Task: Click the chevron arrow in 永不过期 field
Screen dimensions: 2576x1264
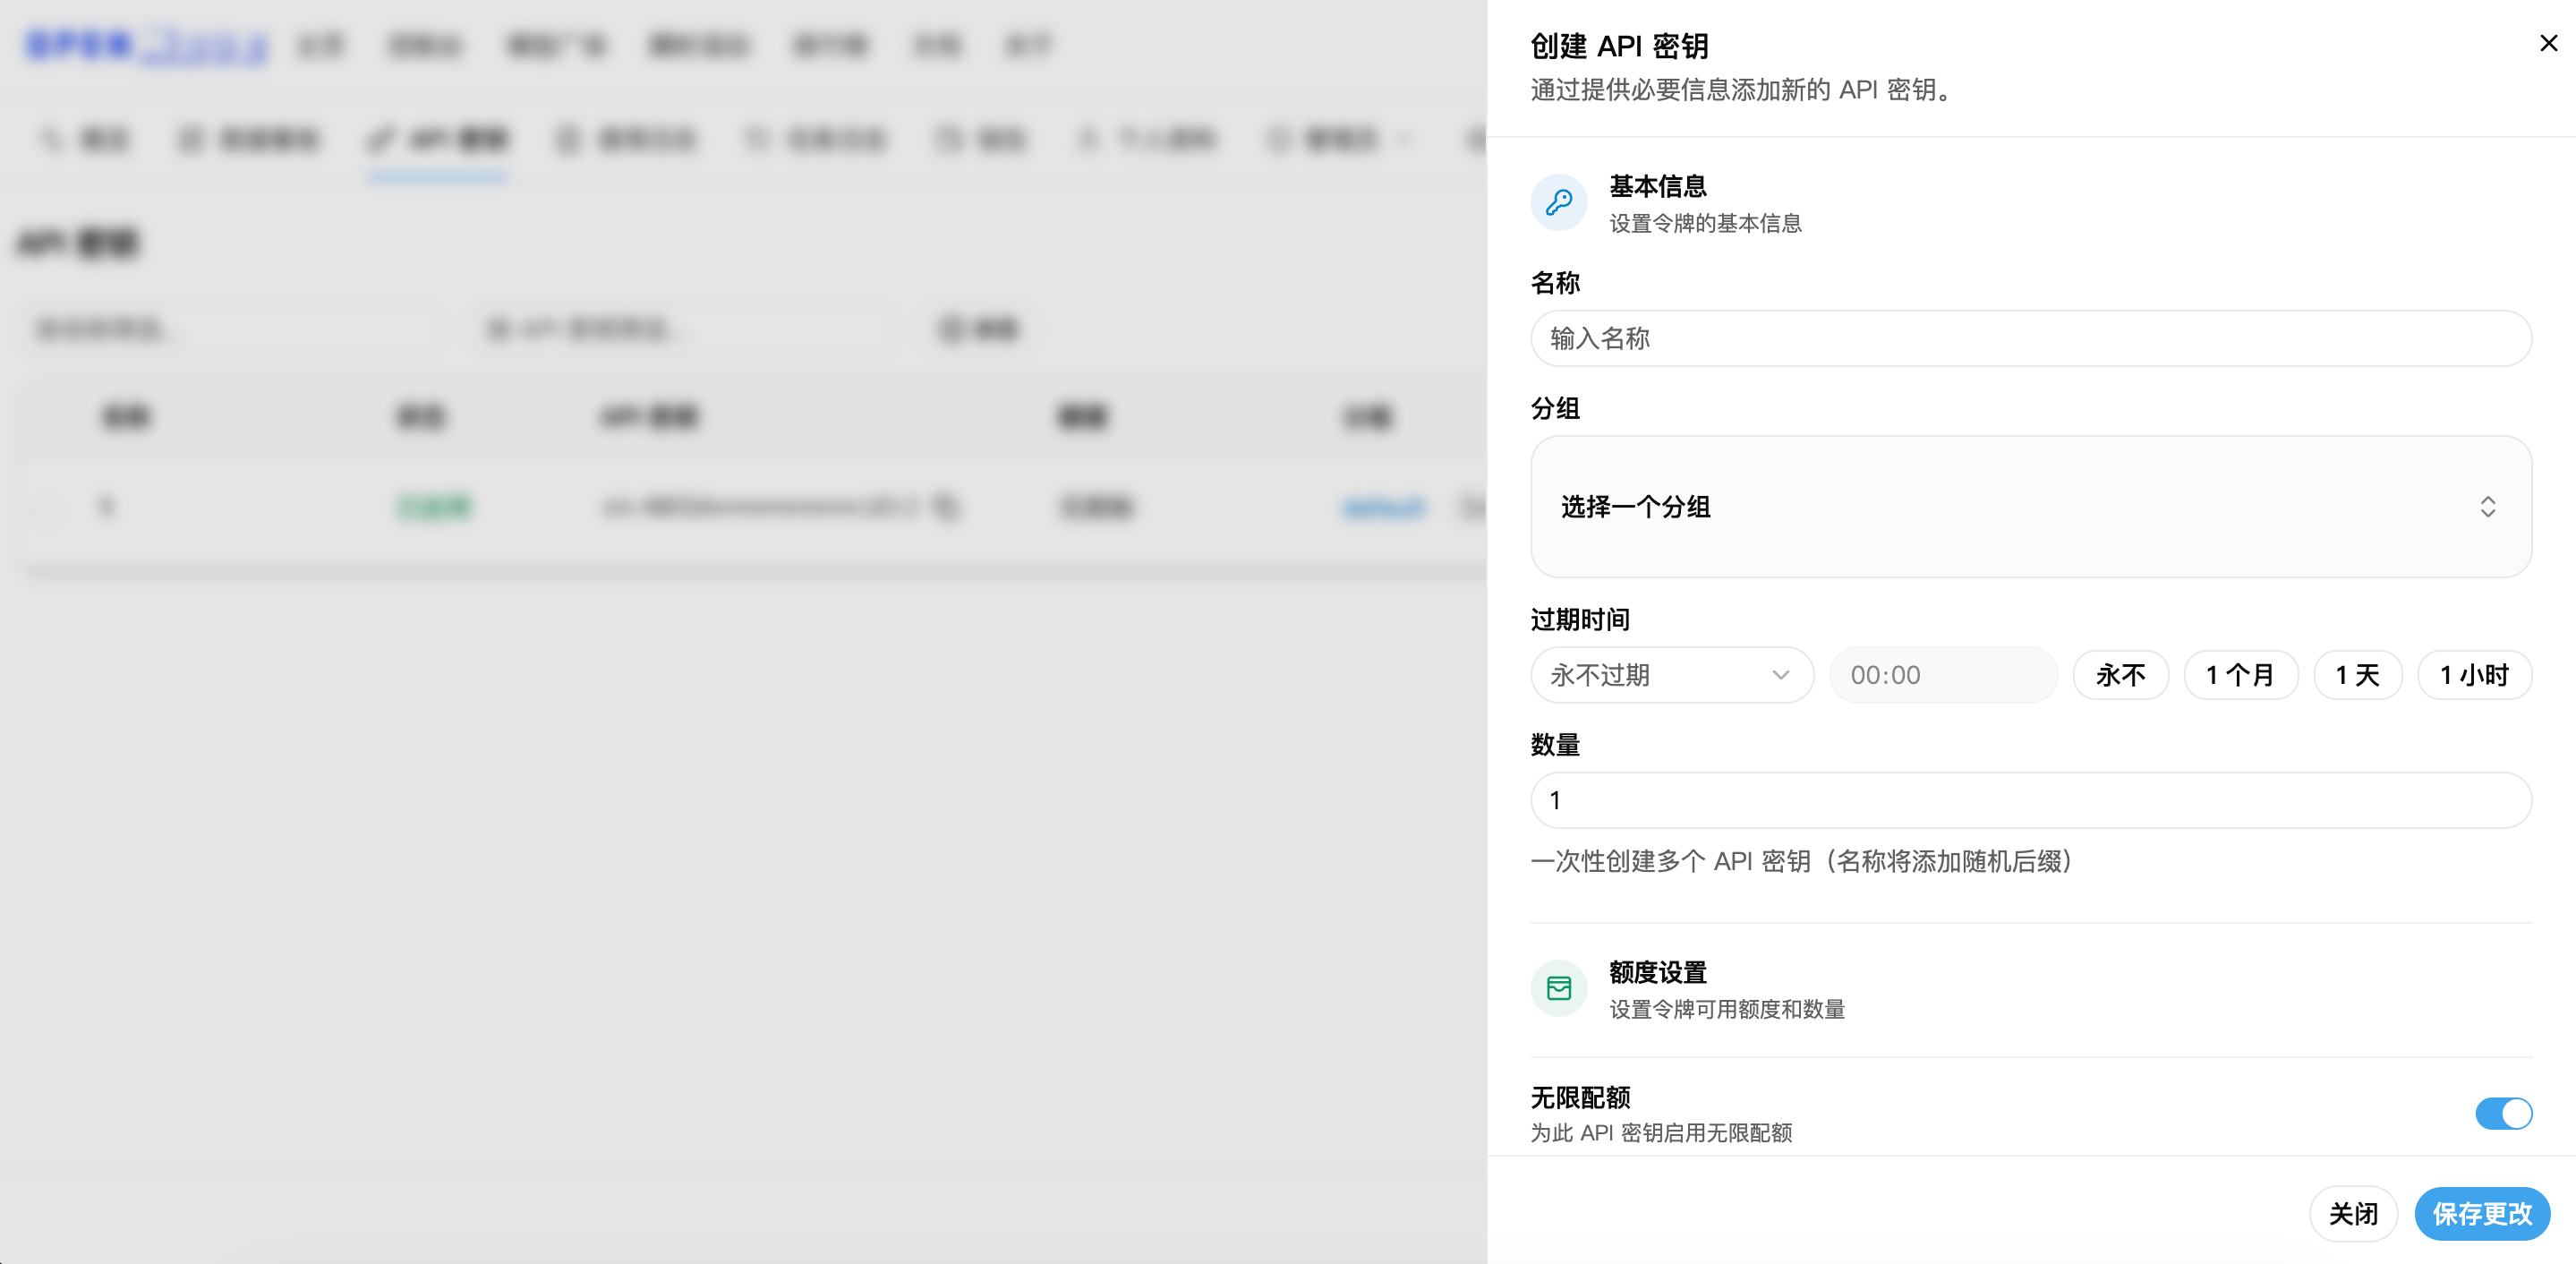Action: [x=1780, y=675]
